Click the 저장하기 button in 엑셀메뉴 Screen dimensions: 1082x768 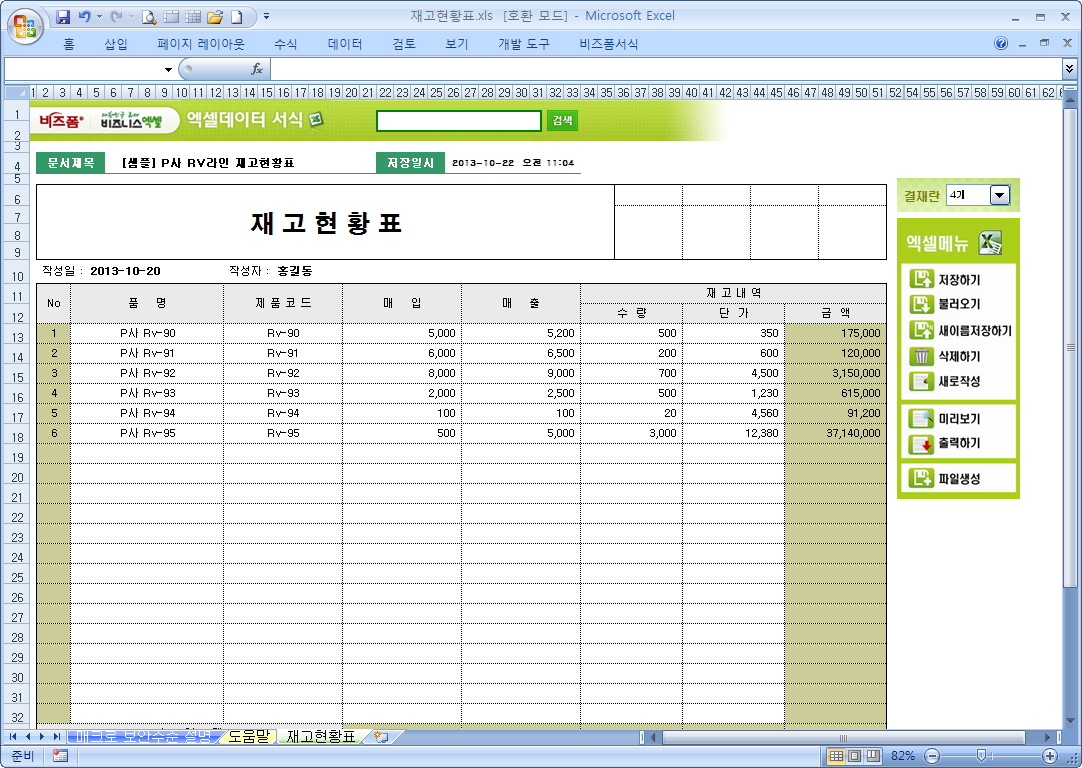pos(958,280)
